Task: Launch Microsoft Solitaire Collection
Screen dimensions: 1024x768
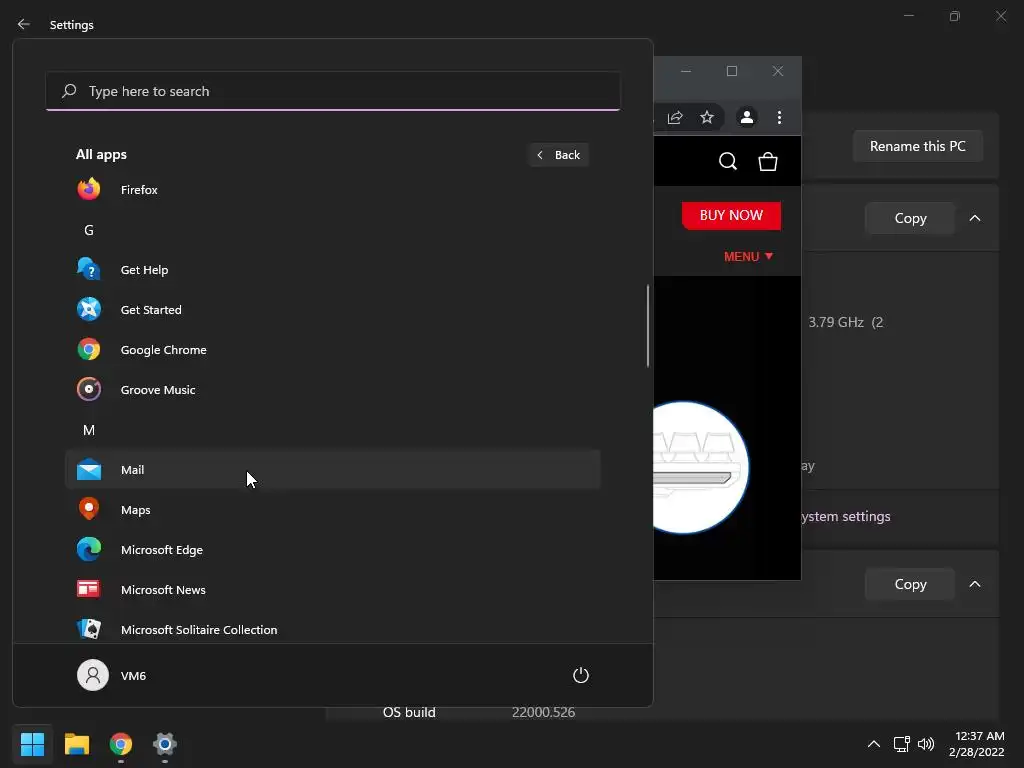Action: [x=332, y=630]
